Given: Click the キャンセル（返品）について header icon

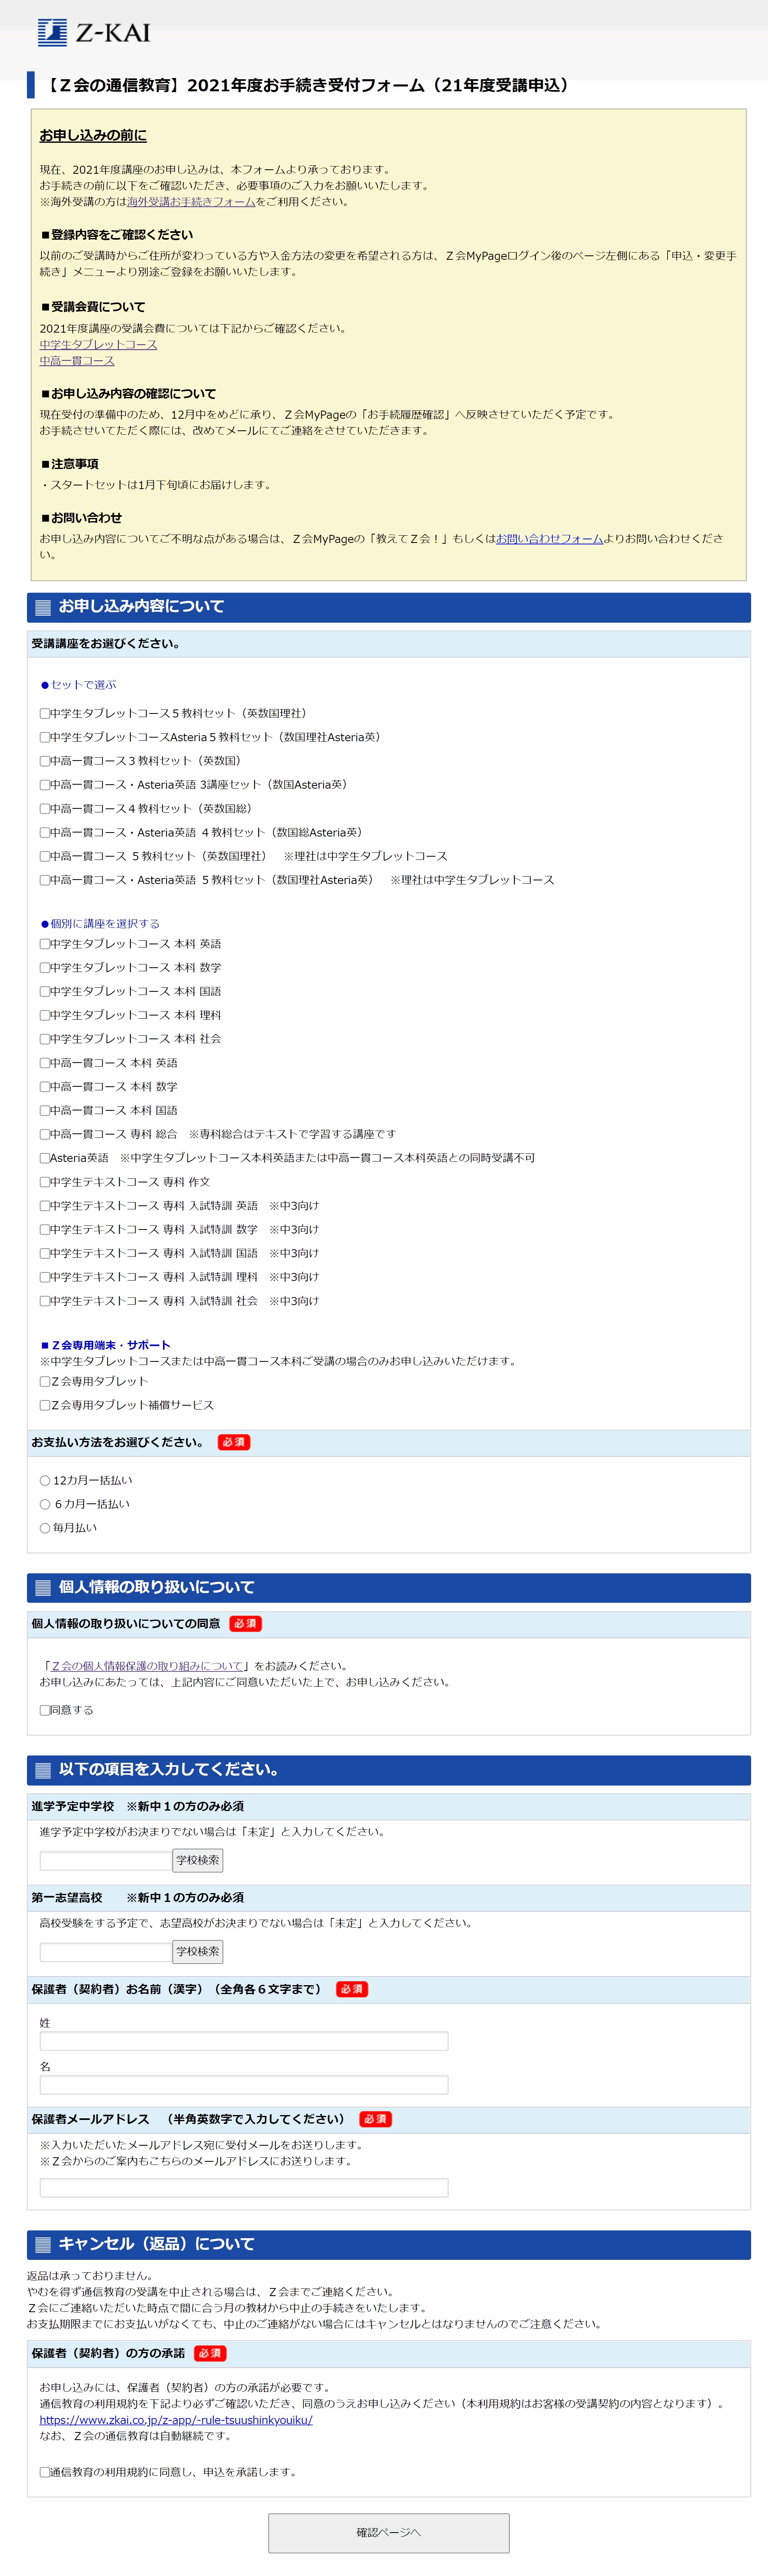Looking at the screenshot, I should pyautogui.click(x=43, y=2245).
